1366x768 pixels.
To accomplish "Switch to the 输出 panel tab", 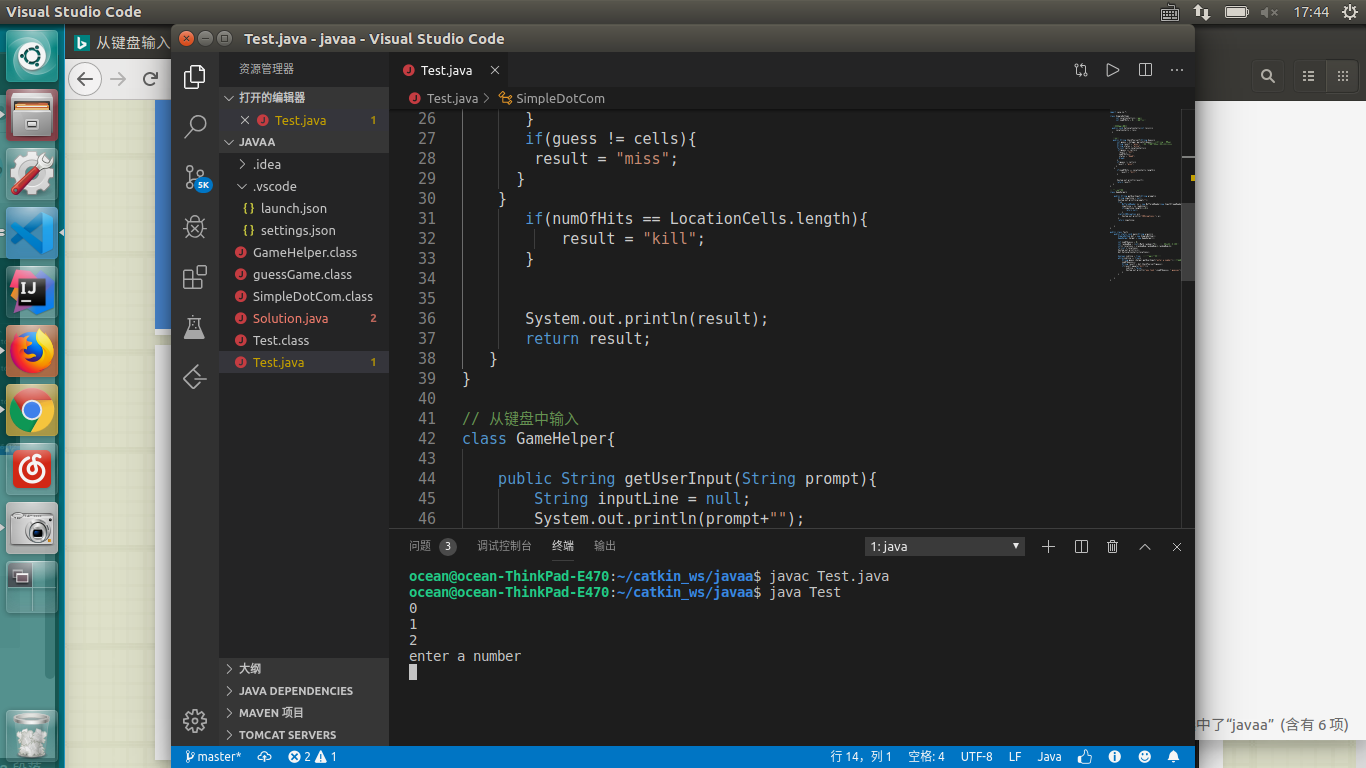I will (604, 546).
